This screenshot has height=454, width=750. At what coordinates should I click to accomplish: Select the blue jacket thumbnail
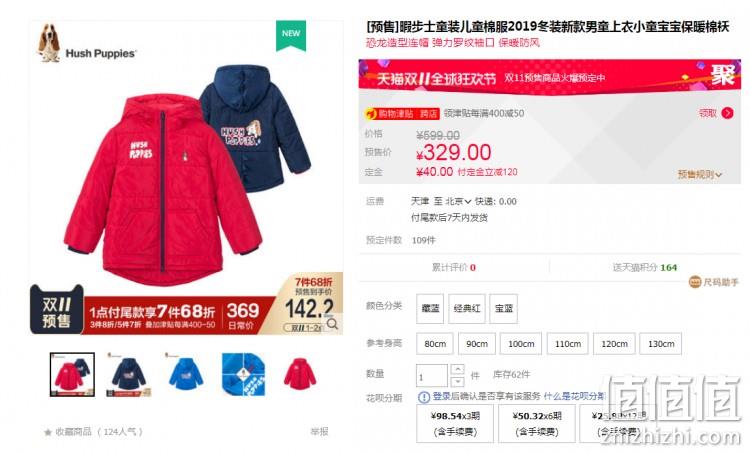186,374
